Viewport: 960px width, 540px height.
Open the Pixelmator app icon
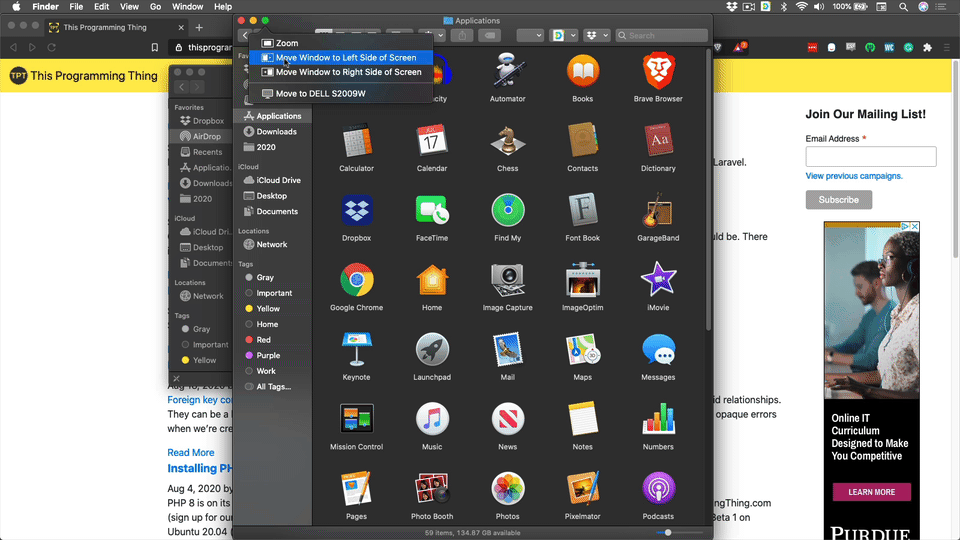point(582,490)
